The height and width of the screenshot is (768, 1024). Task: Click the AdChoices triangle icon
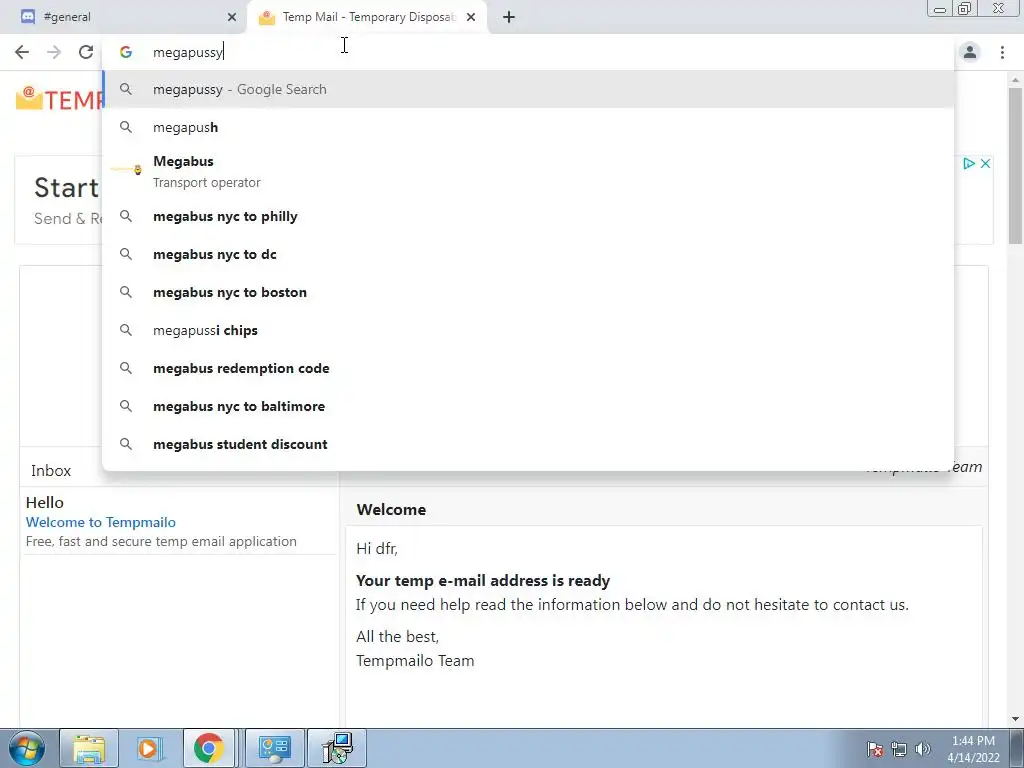(969, 163)
